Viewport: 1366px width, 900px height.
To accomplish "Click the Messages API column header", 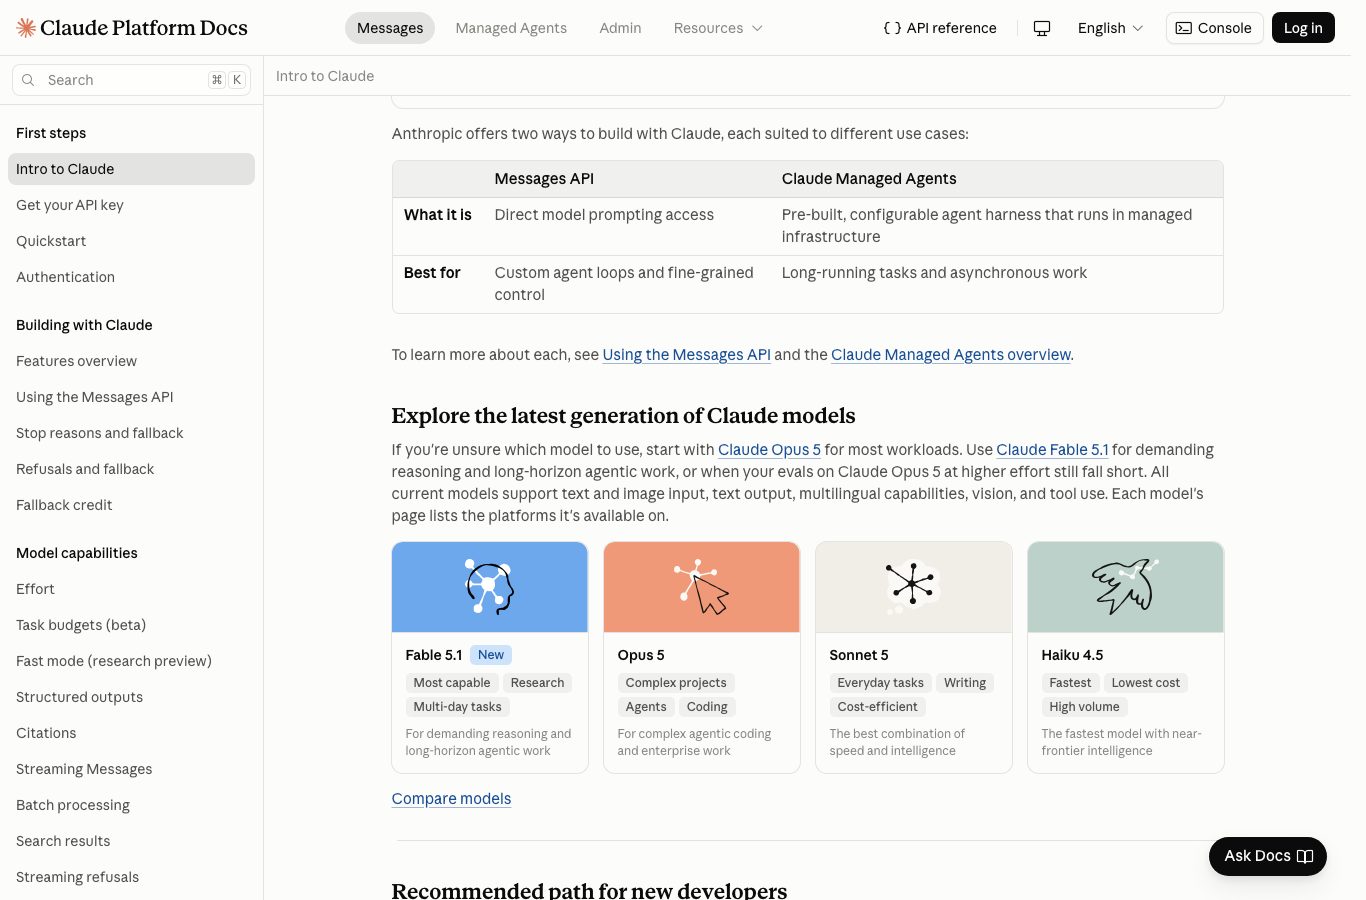I will [x=544, y=179].
